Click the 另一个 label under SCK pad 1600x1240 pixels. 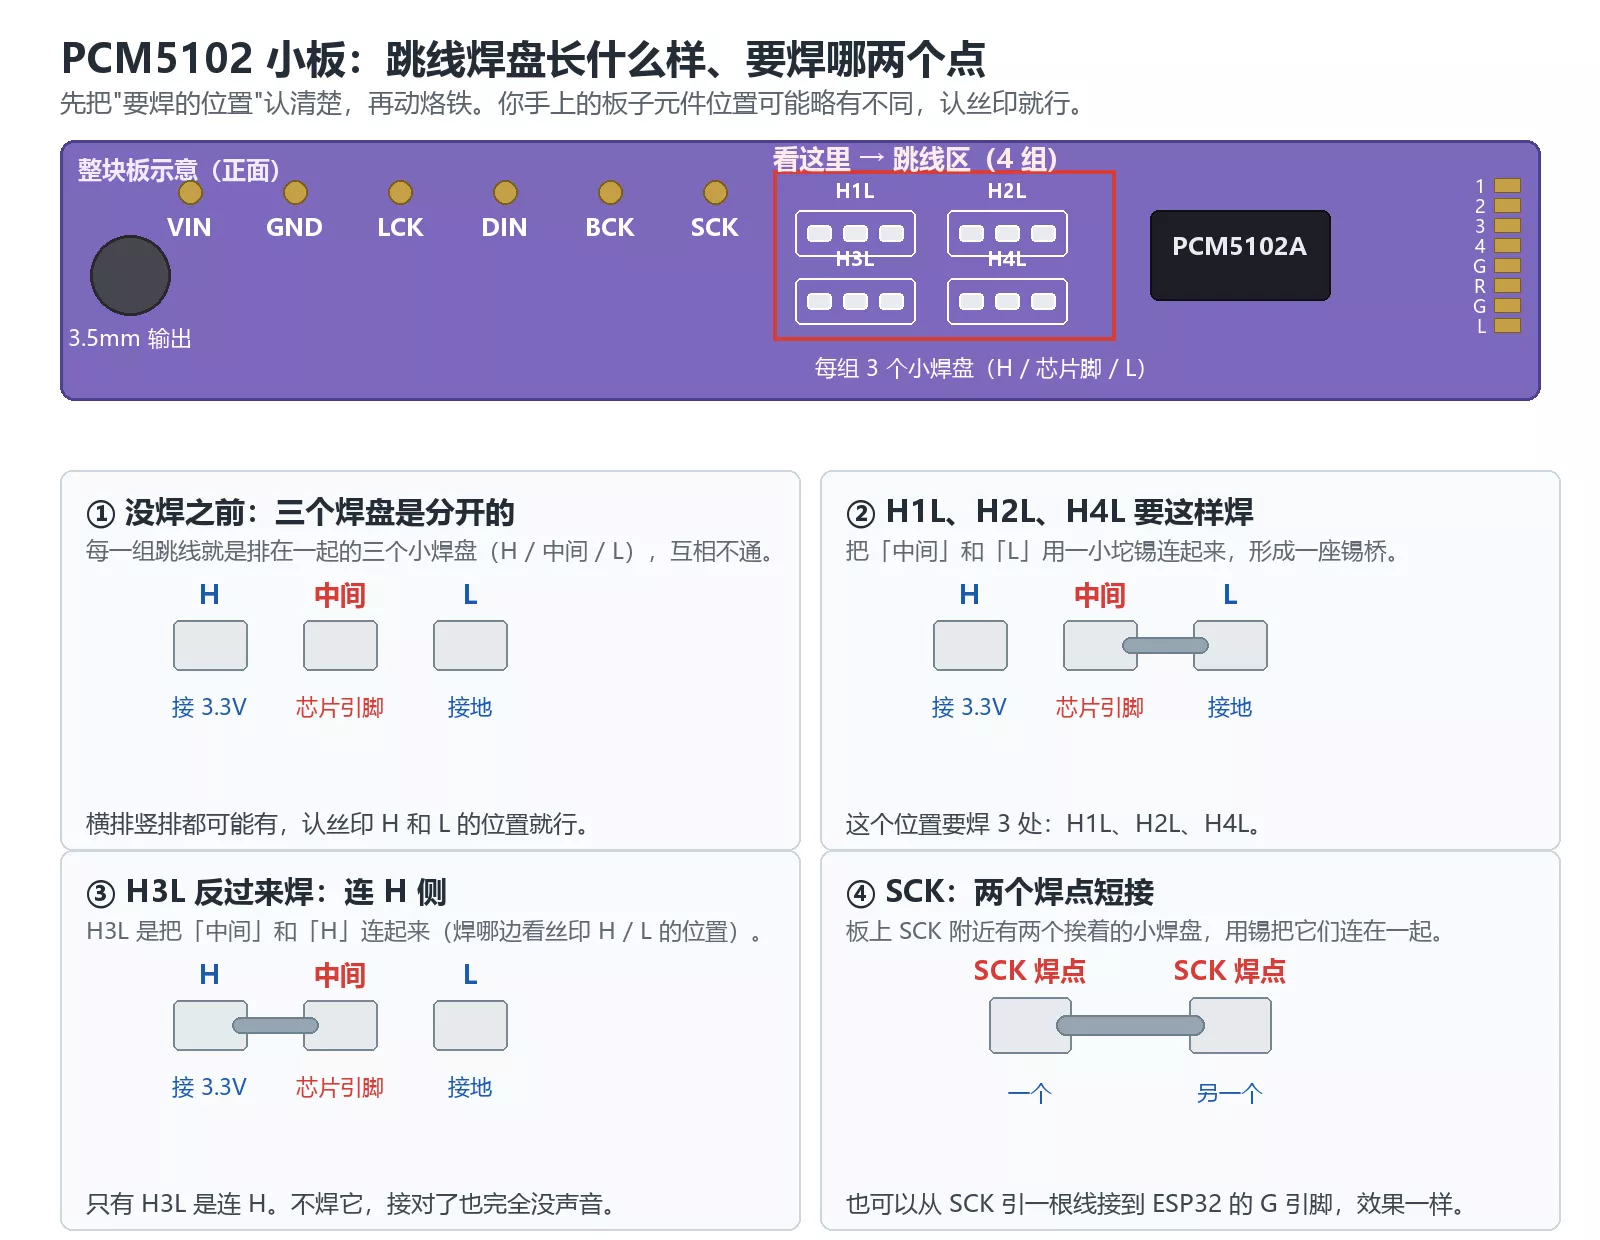pyautogui.click(x=1230, y=1093)
